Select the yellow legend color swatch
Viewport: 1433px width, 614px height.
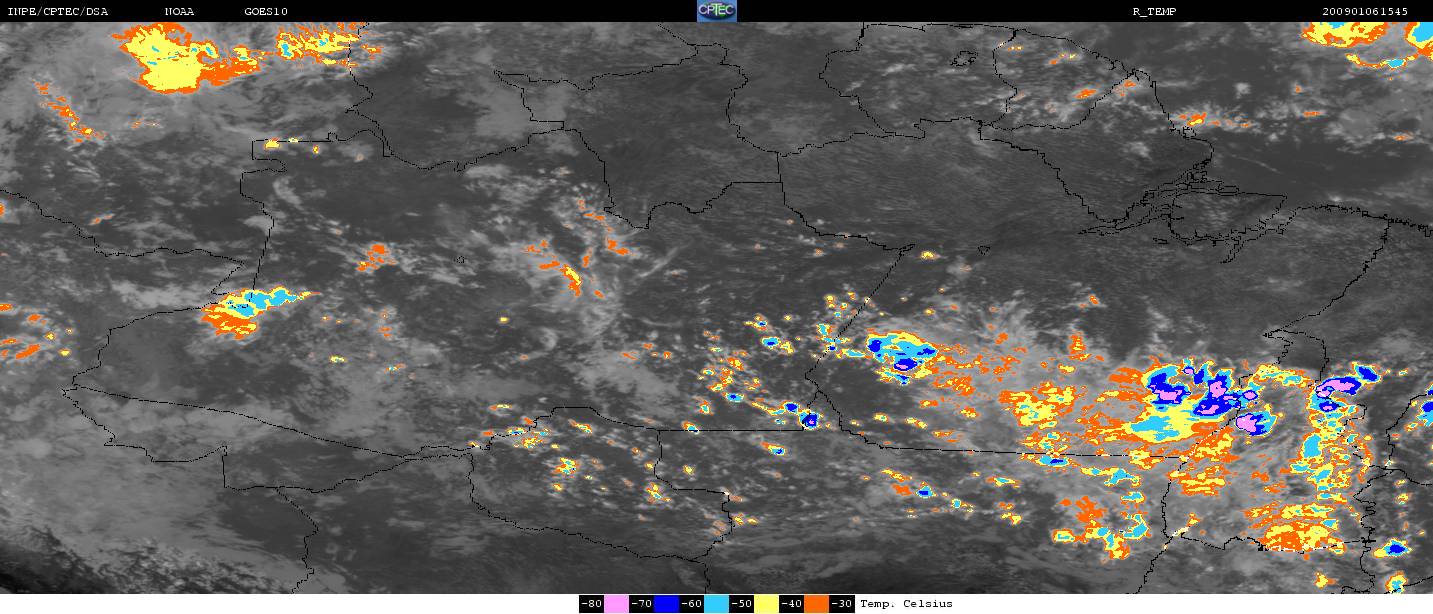766,604
